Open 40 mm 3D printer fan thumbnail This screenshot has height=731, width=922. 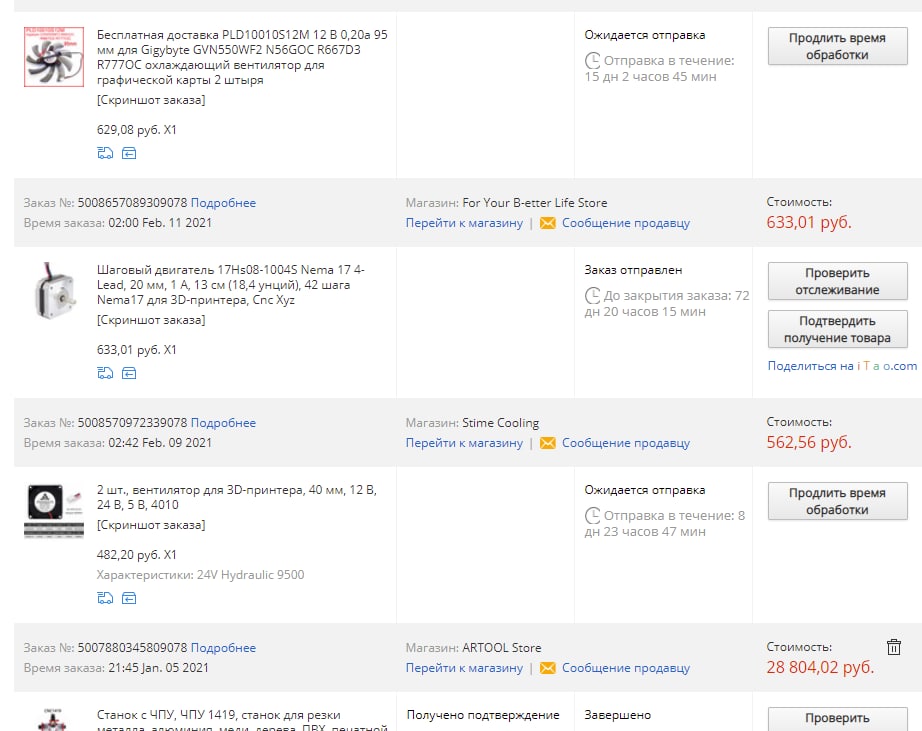54,510
